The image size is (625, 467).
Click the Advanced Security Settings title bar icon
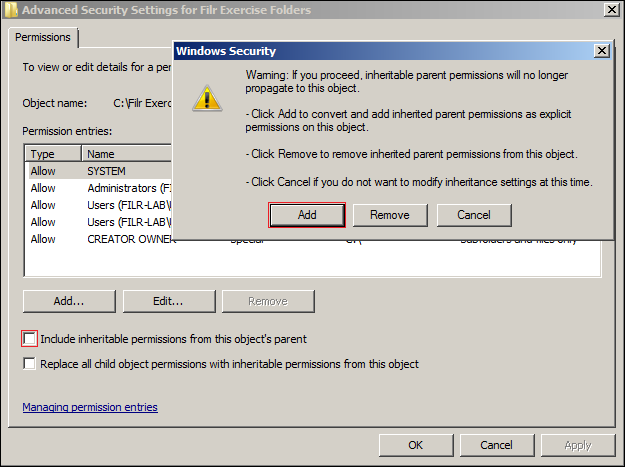10,10
